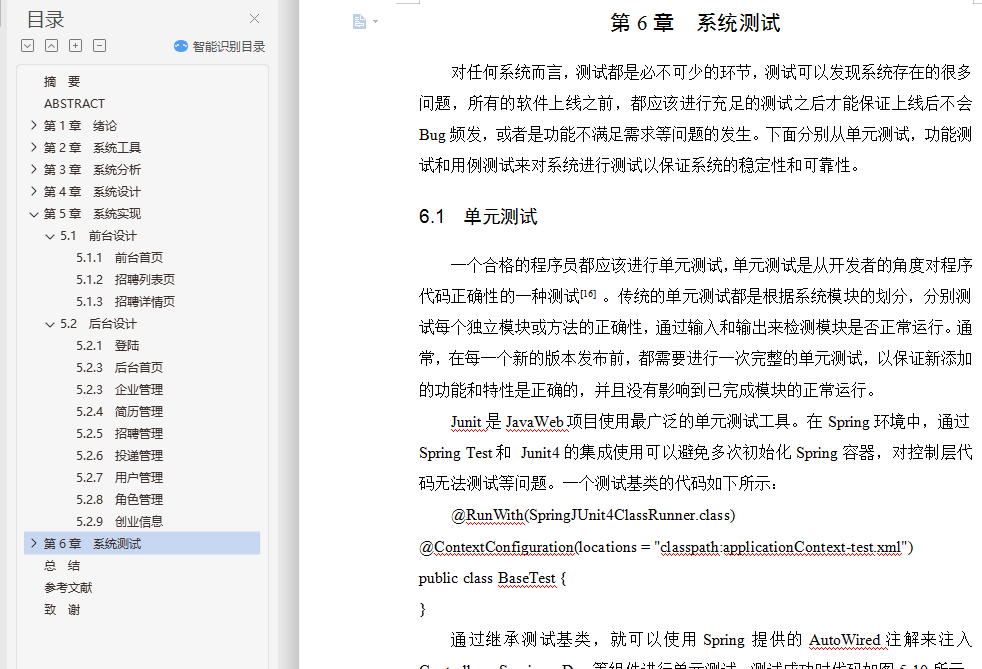This screenshot has height=669, width=982.
Task: Collapse 第5章 系统实现 chevron
Action: pyautogui.click(x=34, y=214)
